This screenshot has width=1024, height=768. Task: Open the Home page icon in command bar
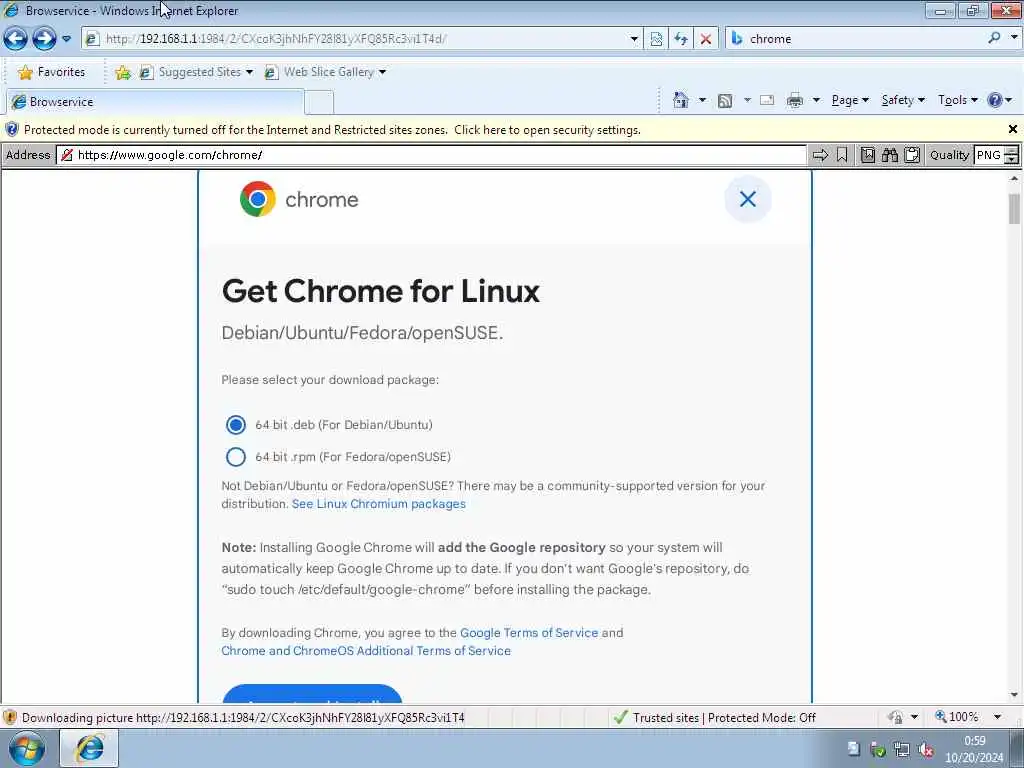tap(680, 100)
